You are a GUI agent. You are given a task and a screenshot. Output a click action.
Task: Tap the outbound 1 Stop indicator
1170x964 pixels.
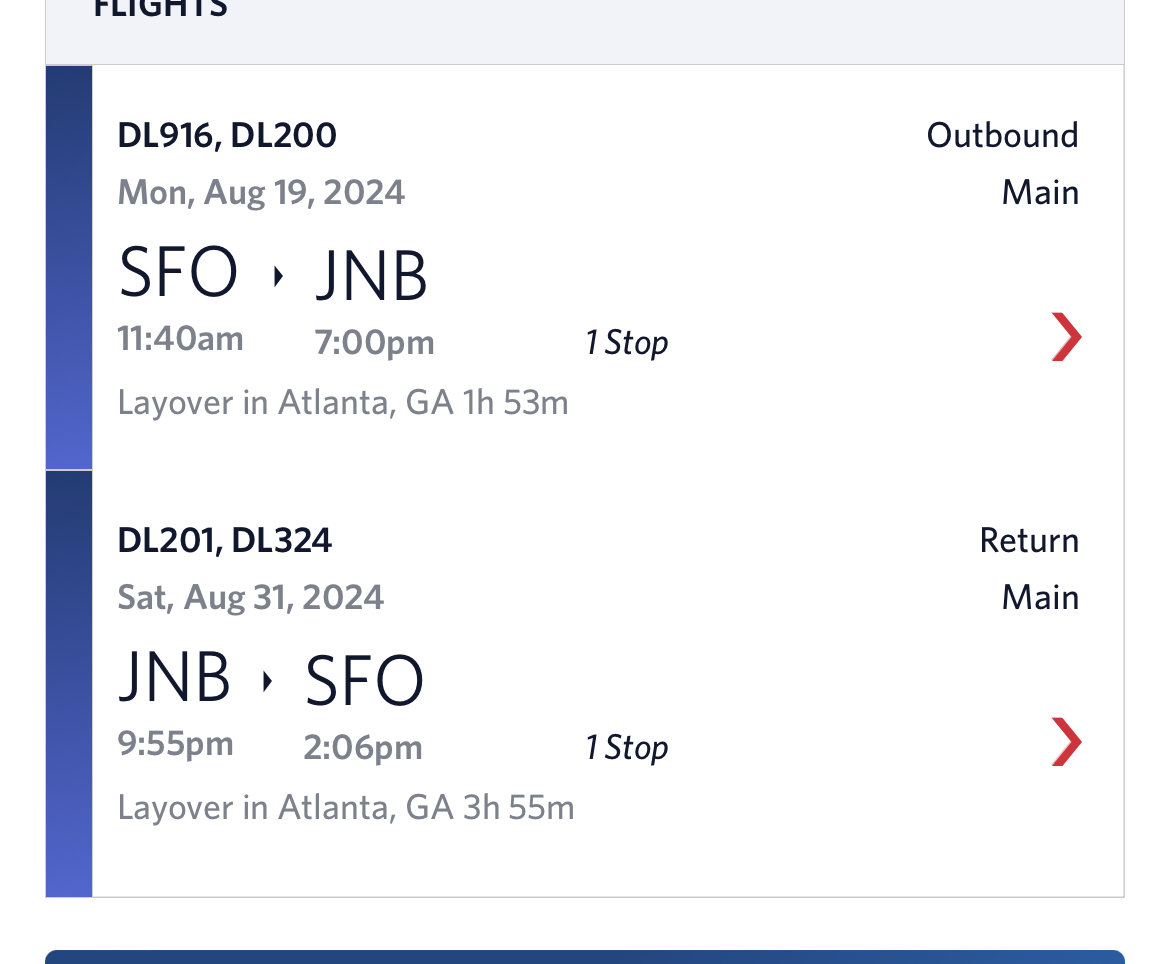tap(626, 343)
